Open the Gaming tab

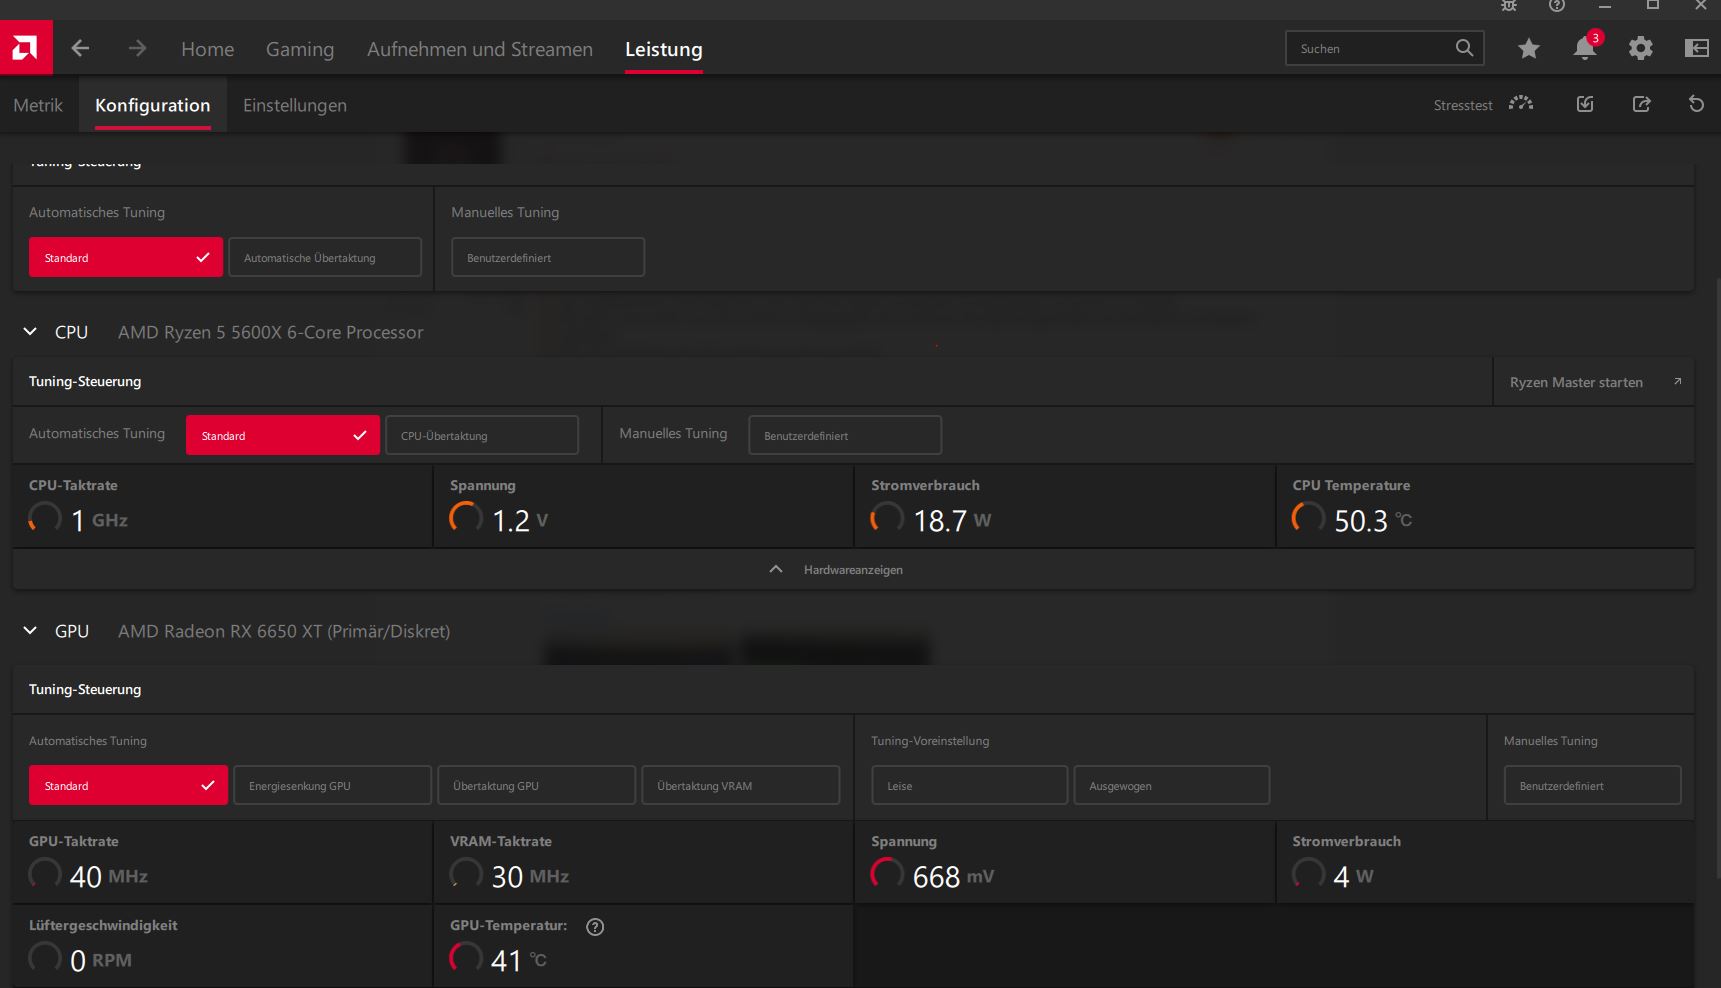[x=300, y=49]
